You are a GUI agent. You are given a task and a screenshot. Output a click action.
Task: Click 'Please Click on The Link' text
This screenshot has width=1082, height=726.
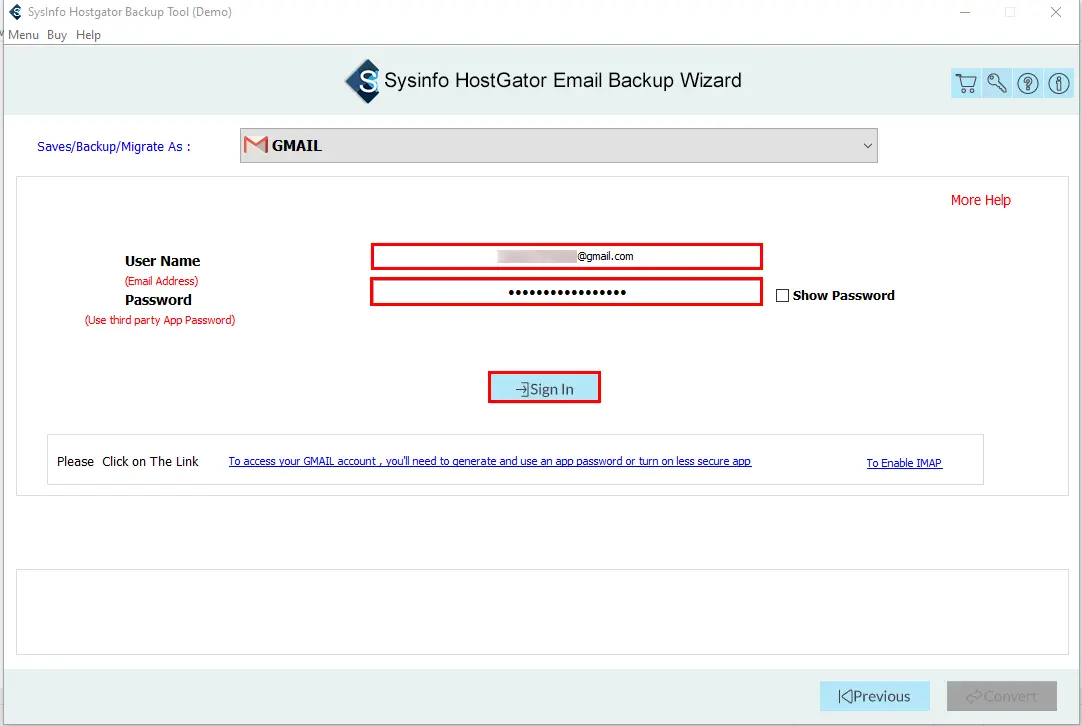128,462
